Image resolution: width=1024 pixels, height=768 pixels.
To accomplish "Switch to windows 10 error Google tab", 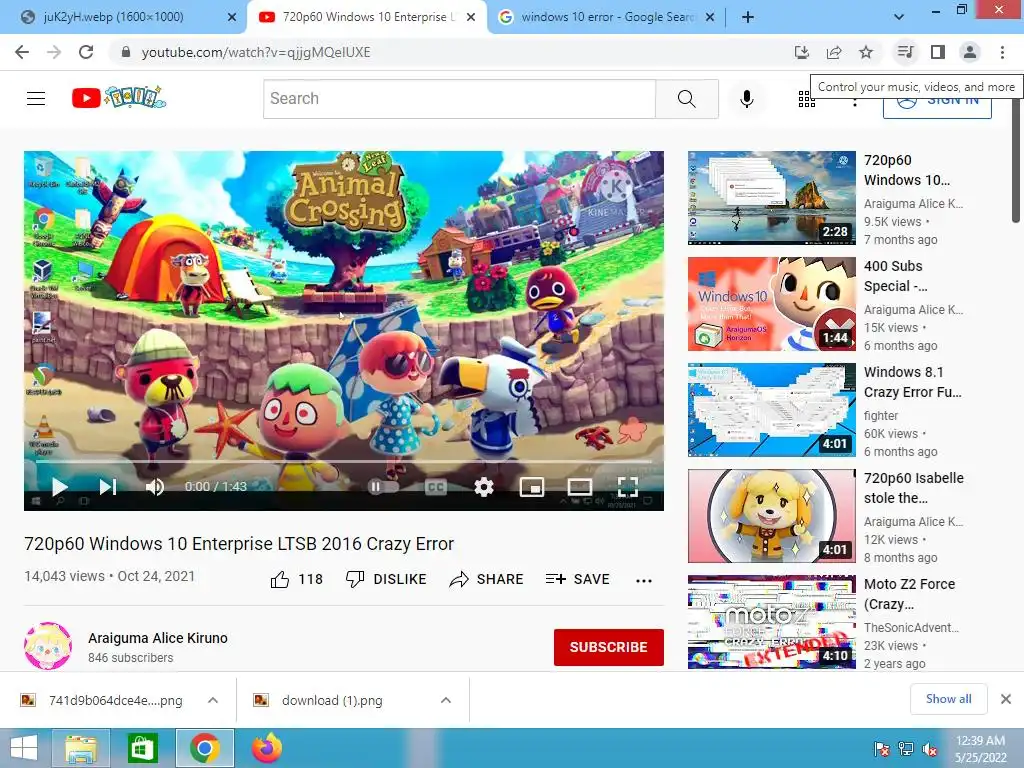I will click(x=607, y=17).
